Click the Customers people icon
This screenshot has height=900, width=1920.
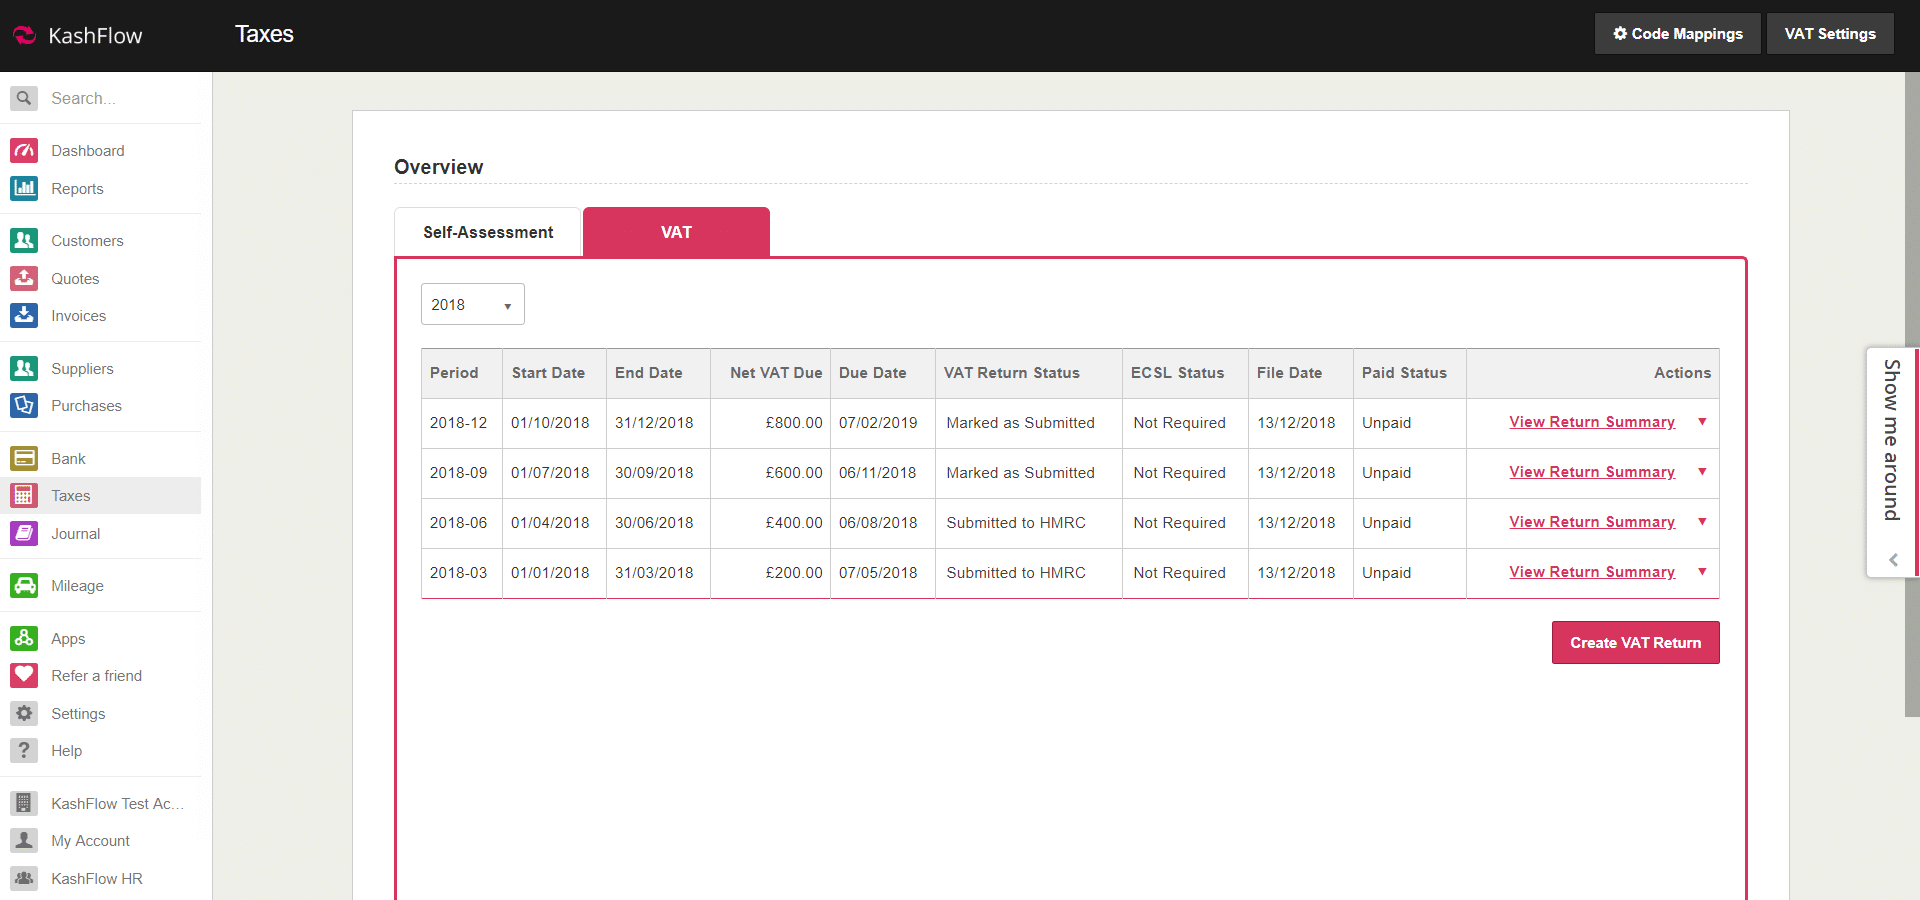point(24,241)
